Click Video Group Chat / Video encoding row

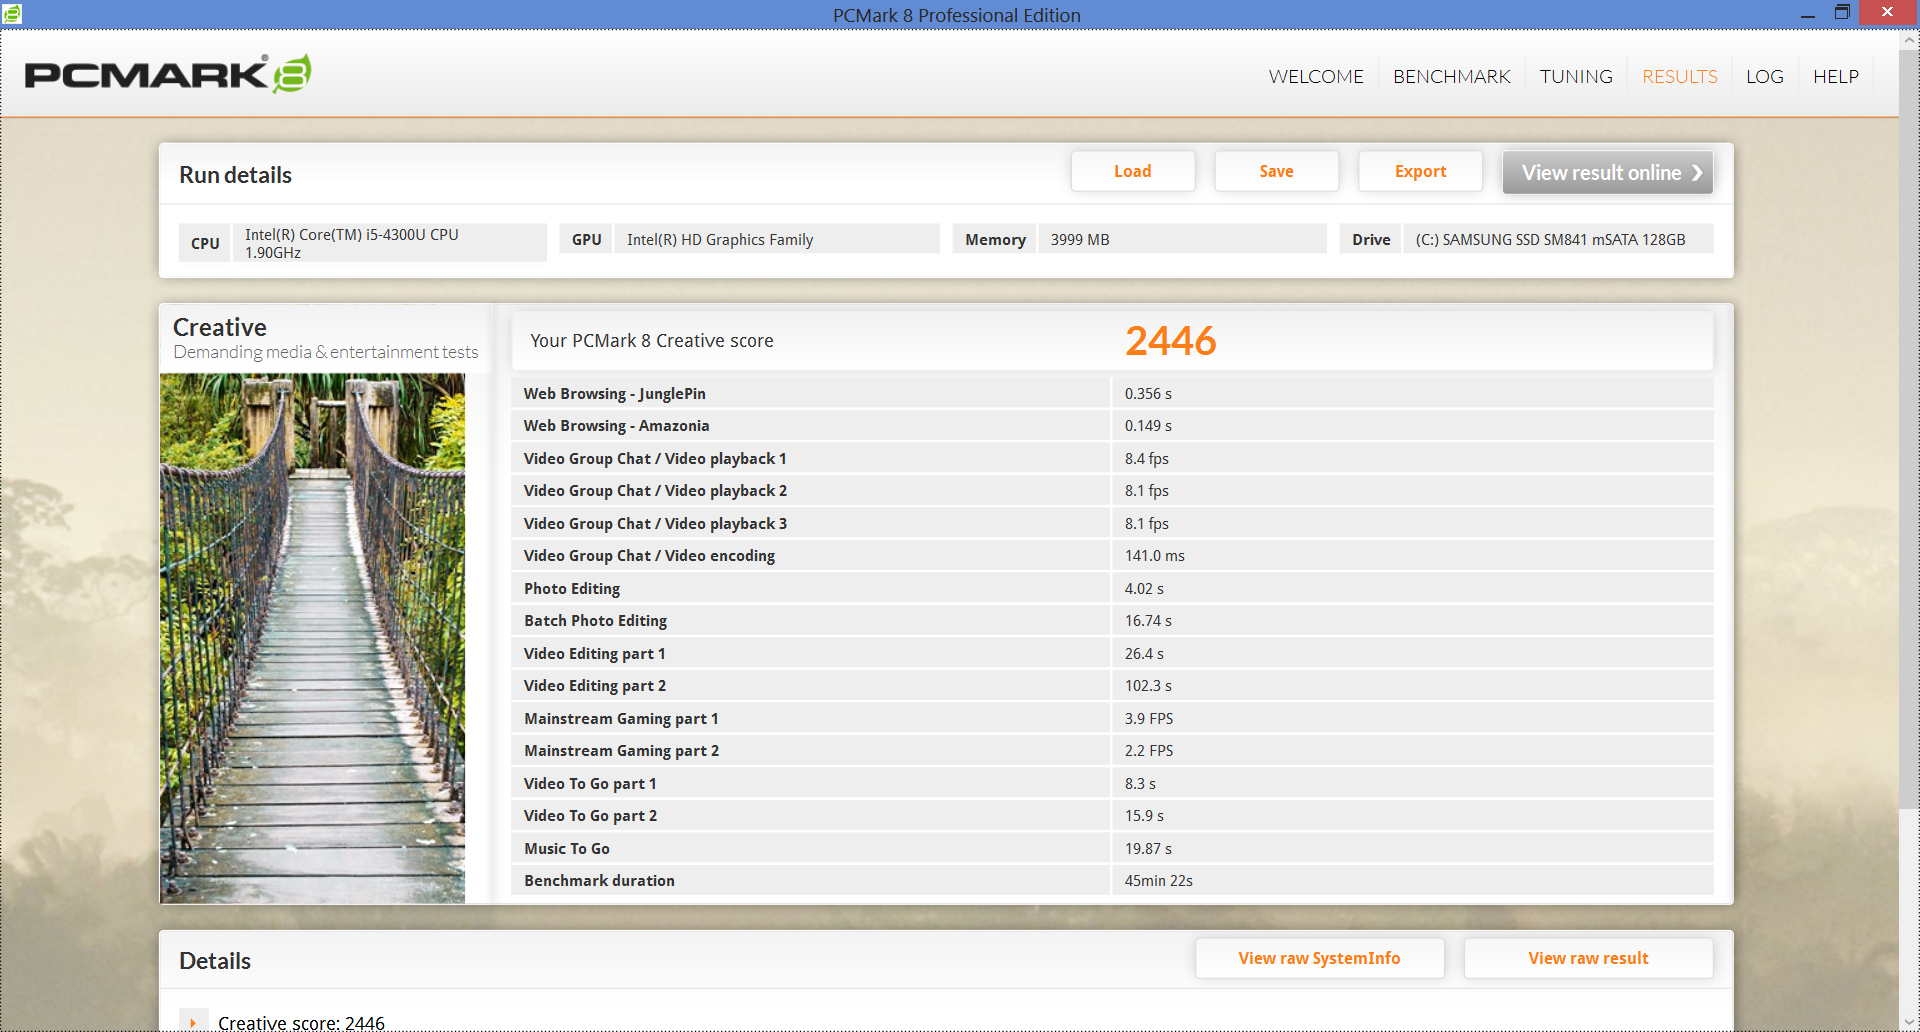1112,556
